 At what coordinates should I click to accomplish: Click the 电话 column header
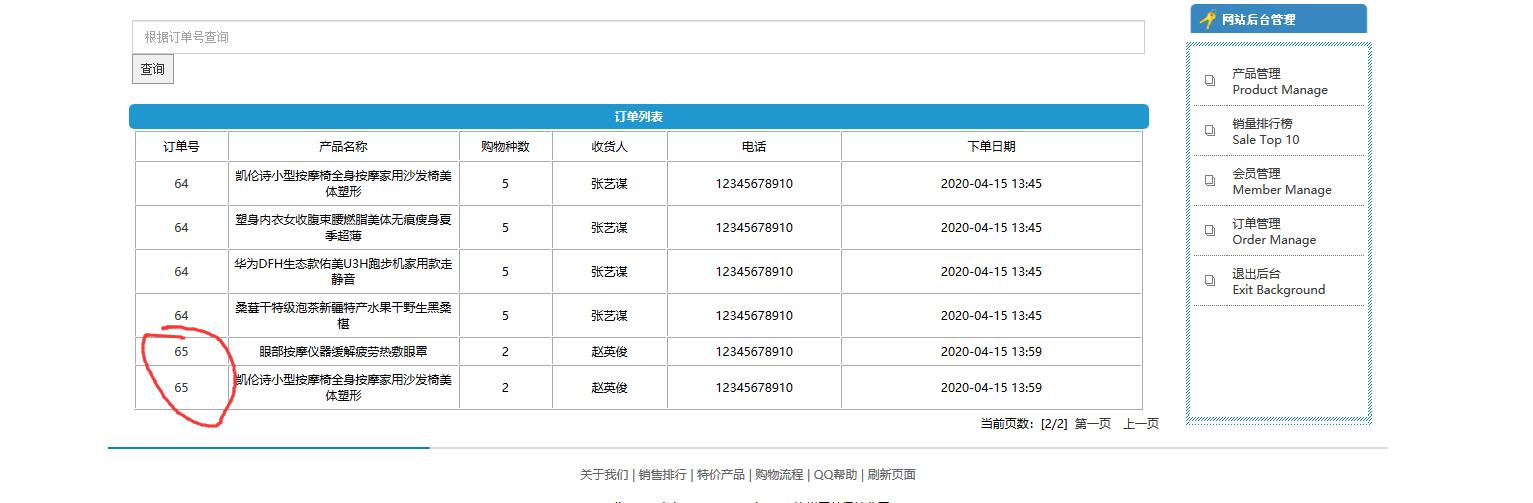(754, 146)
